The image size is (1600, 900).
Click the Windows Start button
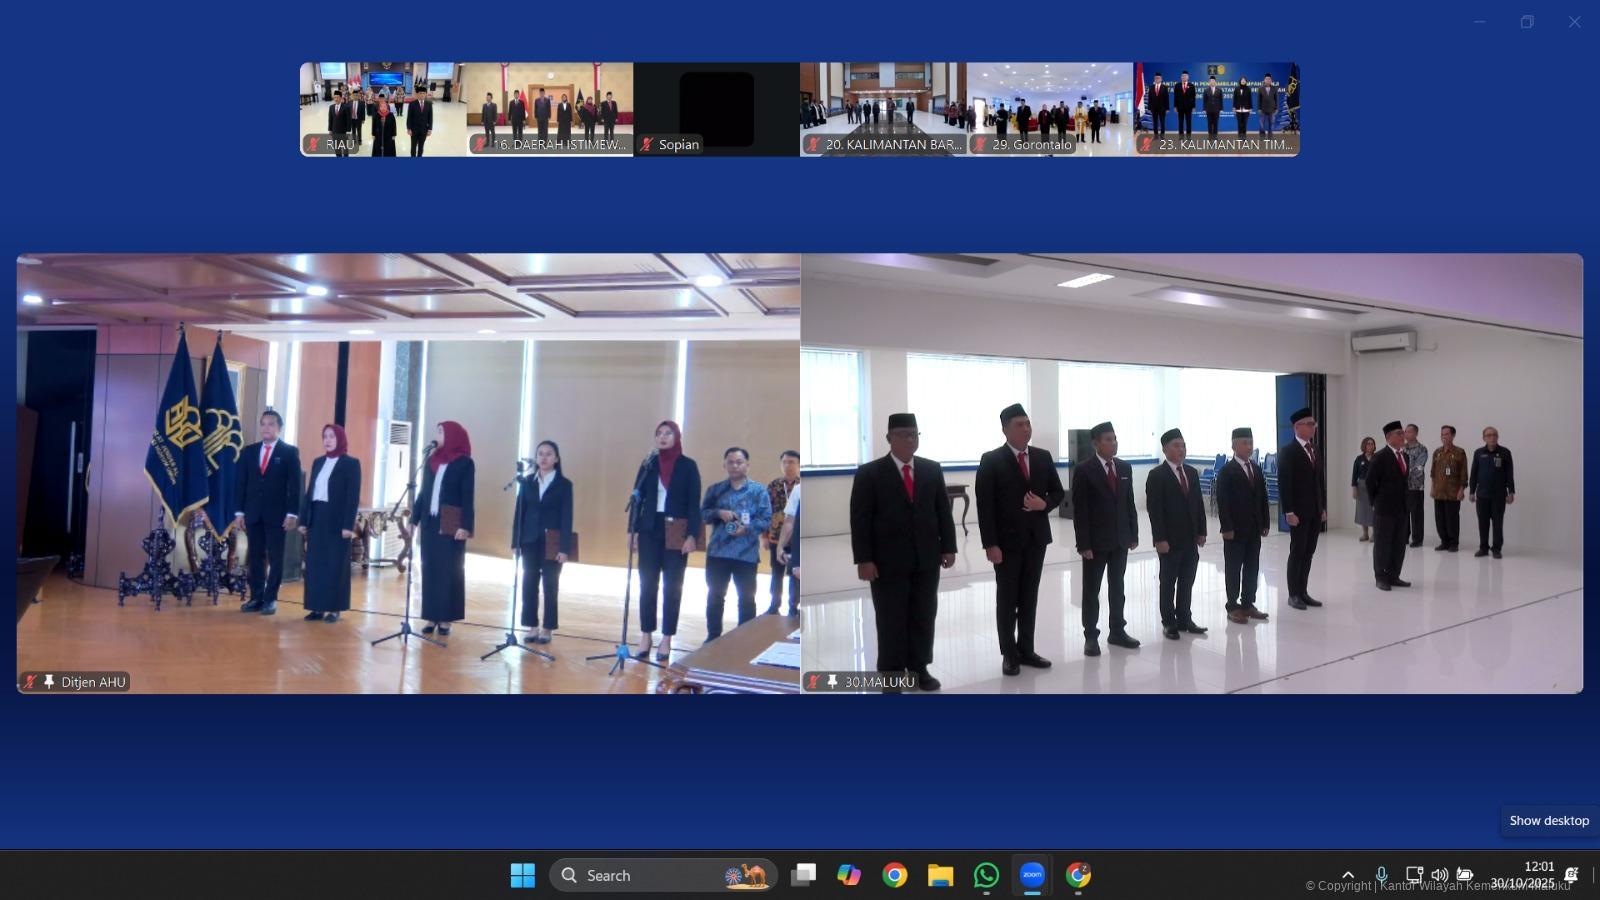(522, 875)
